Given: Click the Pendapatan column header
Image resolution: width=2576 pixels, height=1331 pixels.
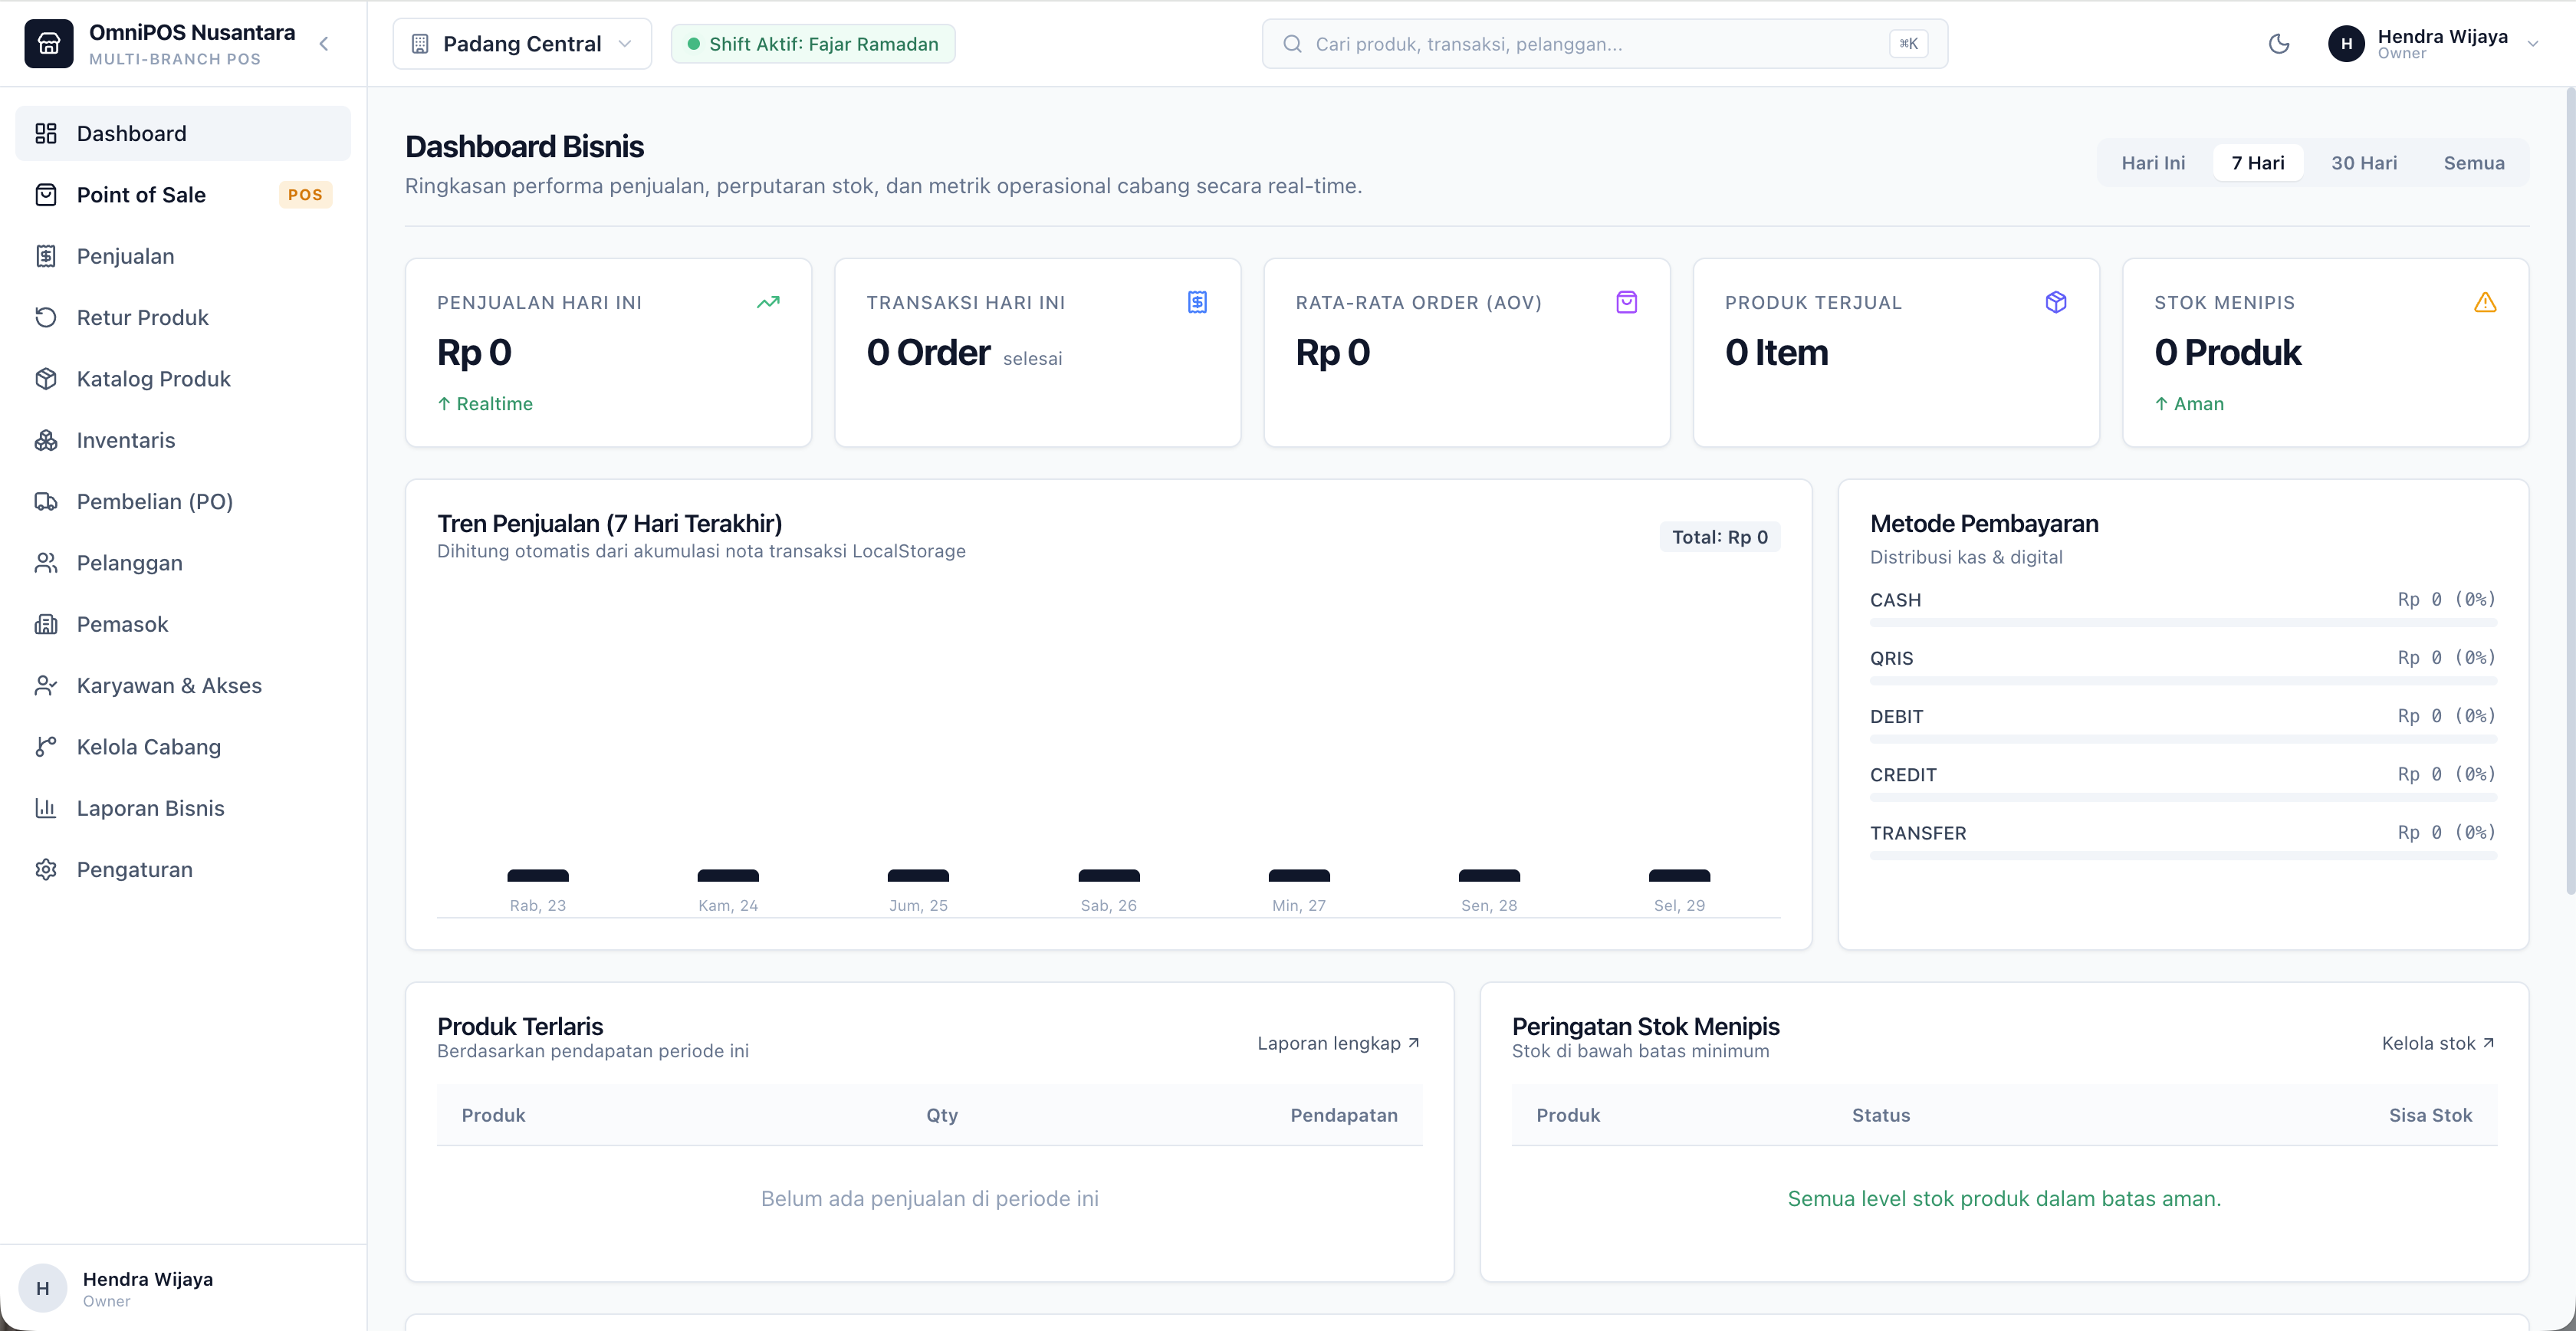Looking at the screenshot, I should tap(1343, 1115).
